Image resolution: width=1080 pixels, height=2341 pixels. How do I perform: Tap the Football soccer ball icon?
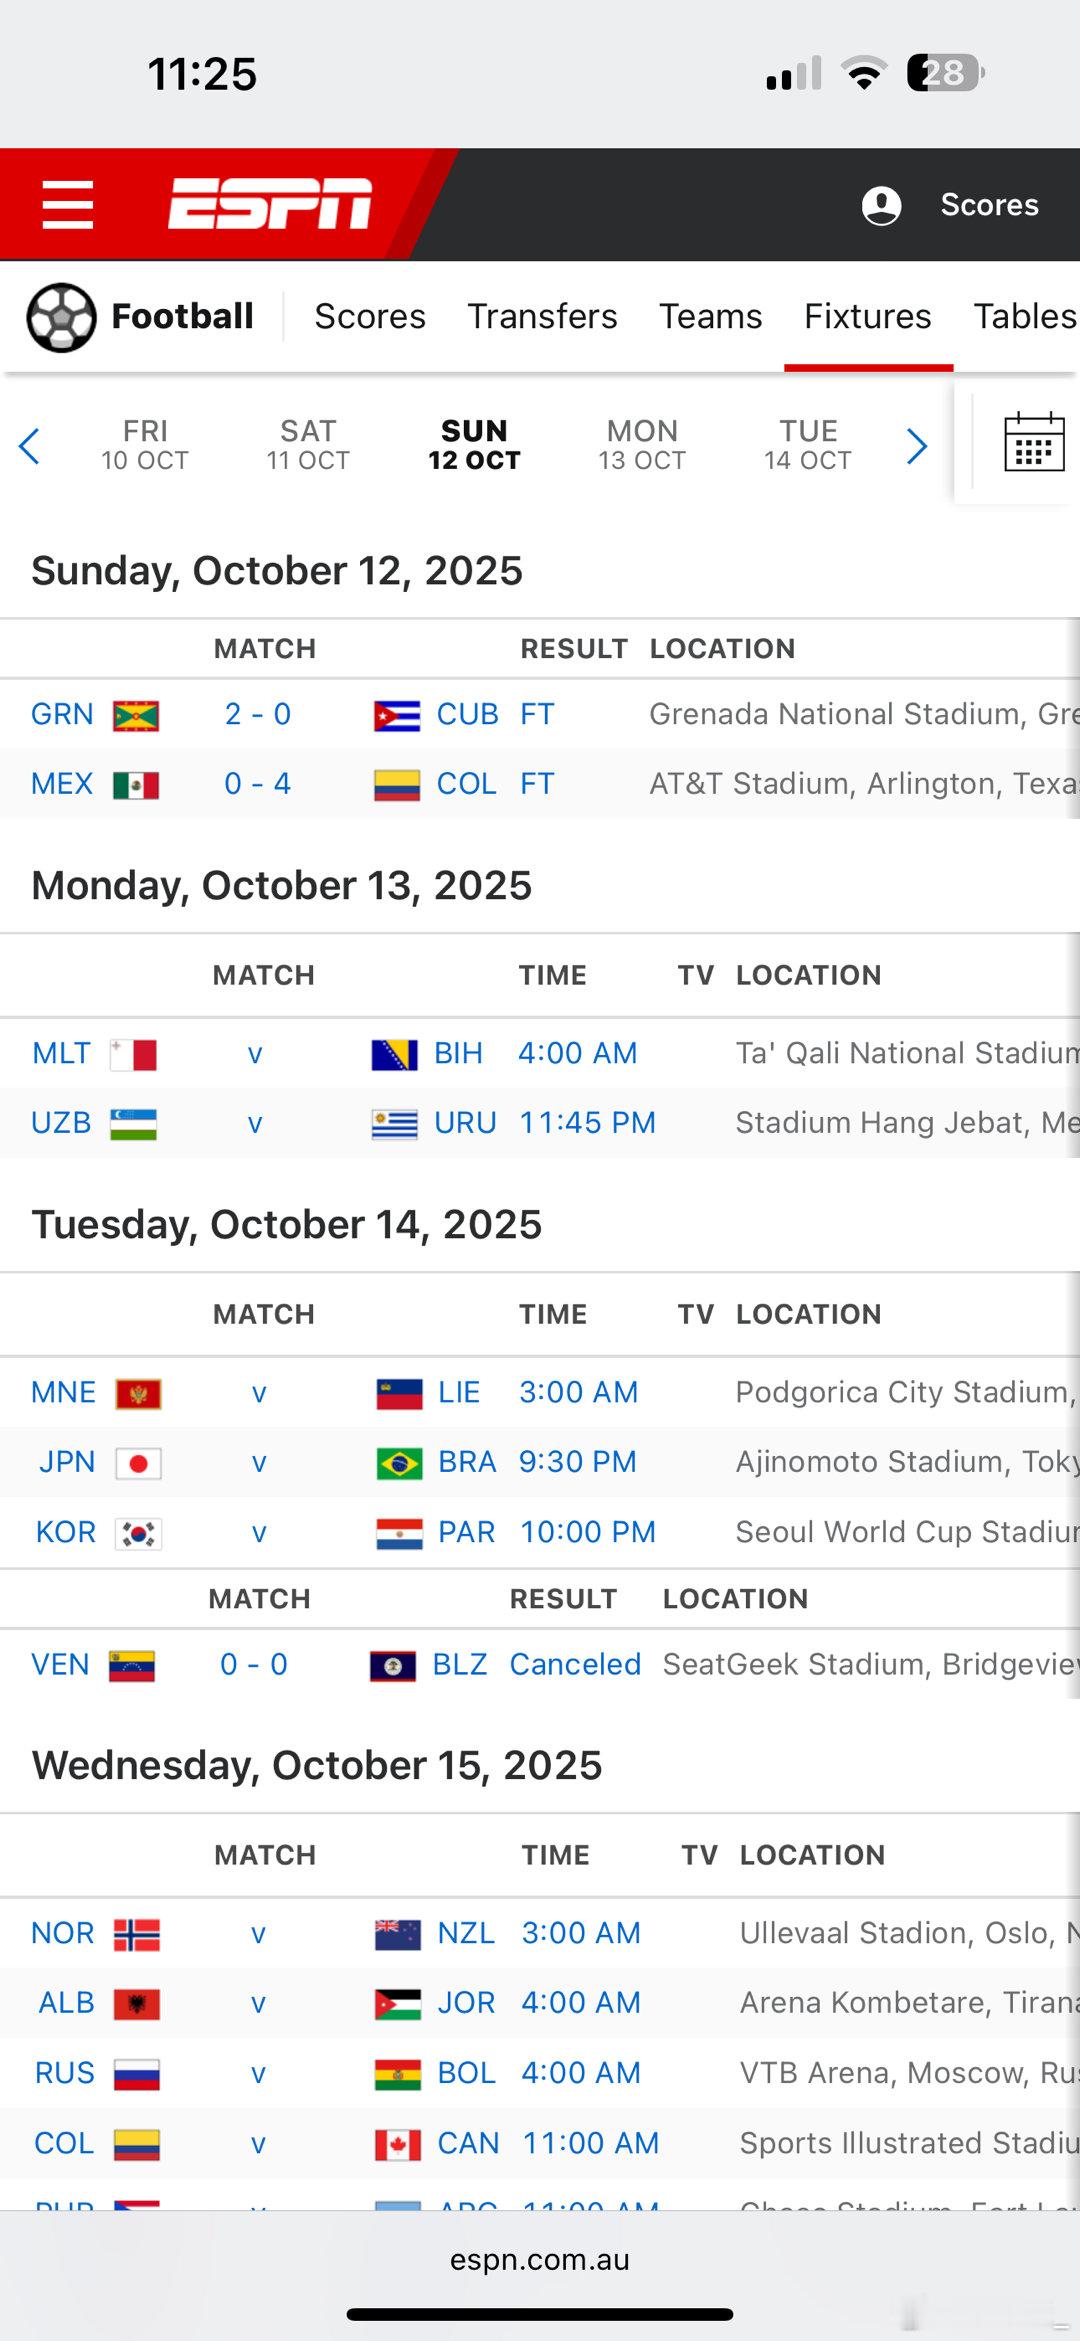pos(61,317)
